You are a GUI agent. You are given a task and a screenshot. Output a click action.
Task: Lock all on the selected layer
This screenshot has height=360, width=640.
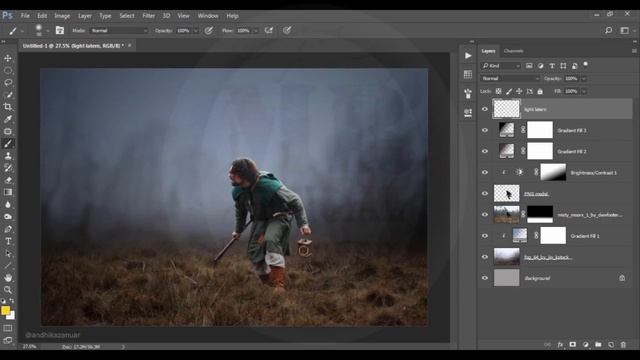540,91
